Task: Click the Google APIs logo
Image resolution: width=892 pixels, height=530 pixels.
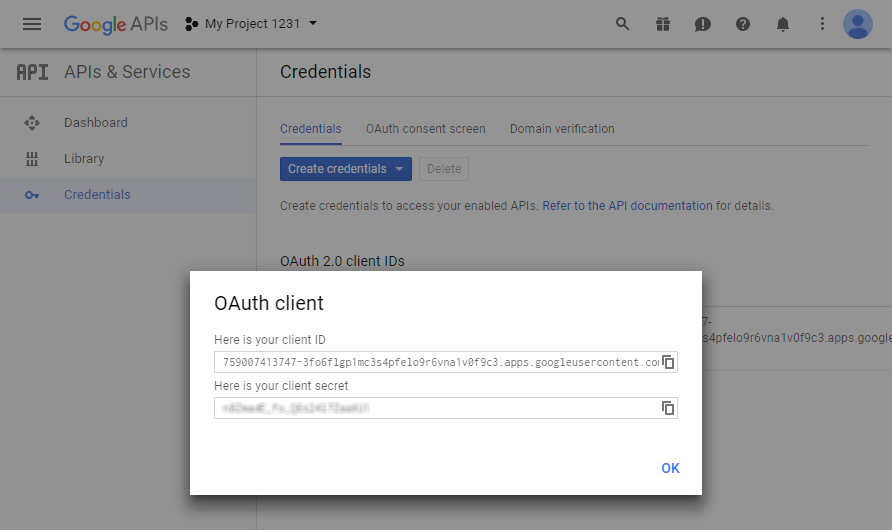Action: tap(115, 24)
